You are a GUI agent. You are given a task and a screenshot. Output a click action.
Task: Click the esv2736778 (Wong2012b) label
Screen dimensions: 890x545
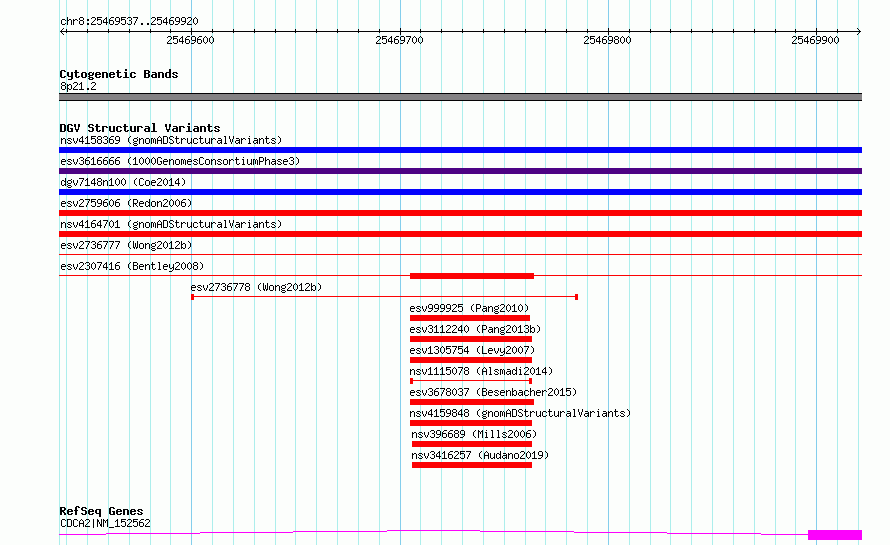[x=256, y=287]
